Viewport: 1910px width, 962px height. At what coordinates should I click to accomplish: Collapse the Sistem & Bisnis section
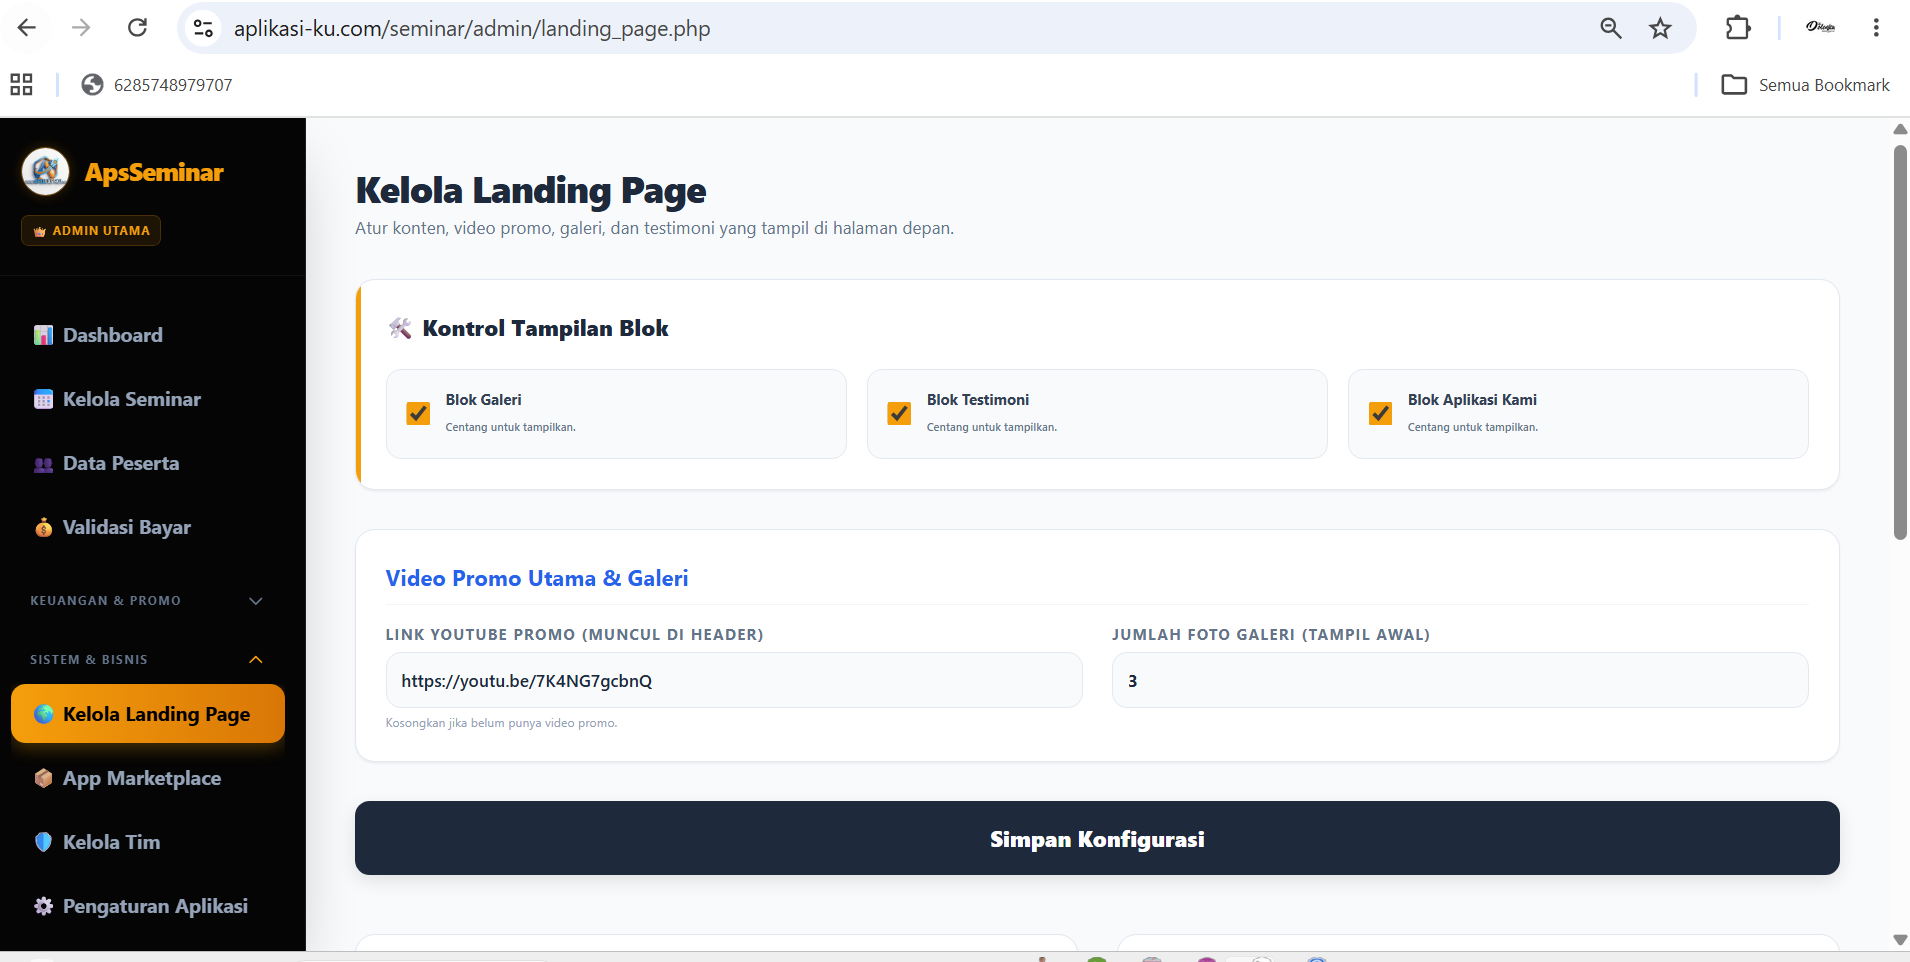[147, 660]
